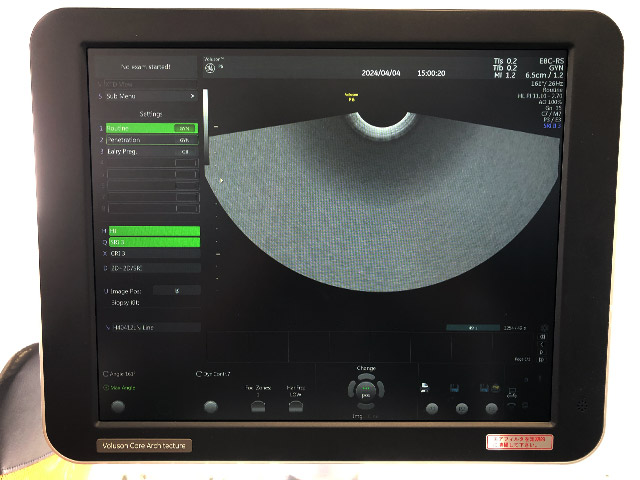
Task: Click the MI 1.2 readout
Action: 505,75
